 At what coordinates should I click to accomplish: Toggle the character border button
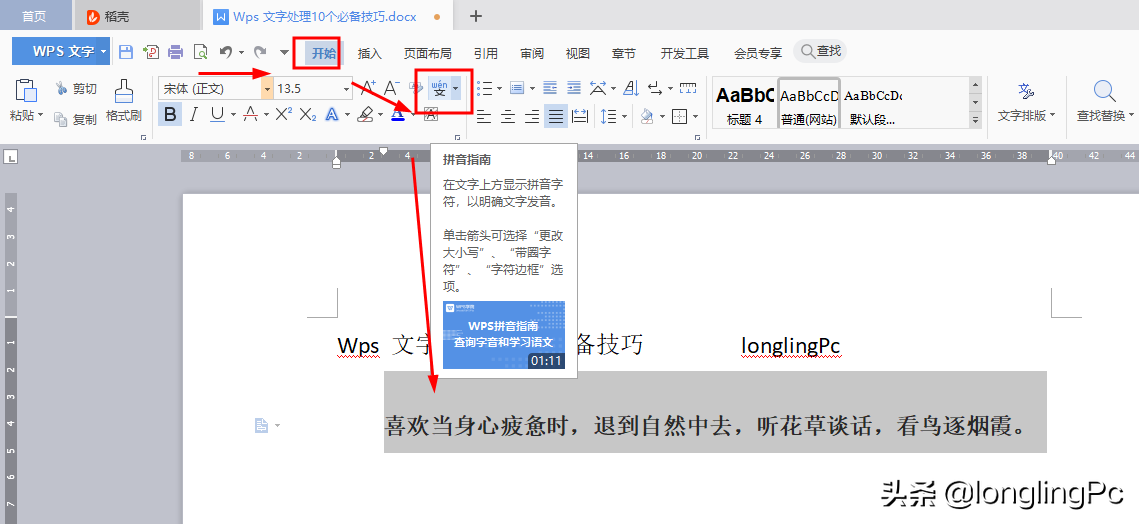[x=431, y=114]
